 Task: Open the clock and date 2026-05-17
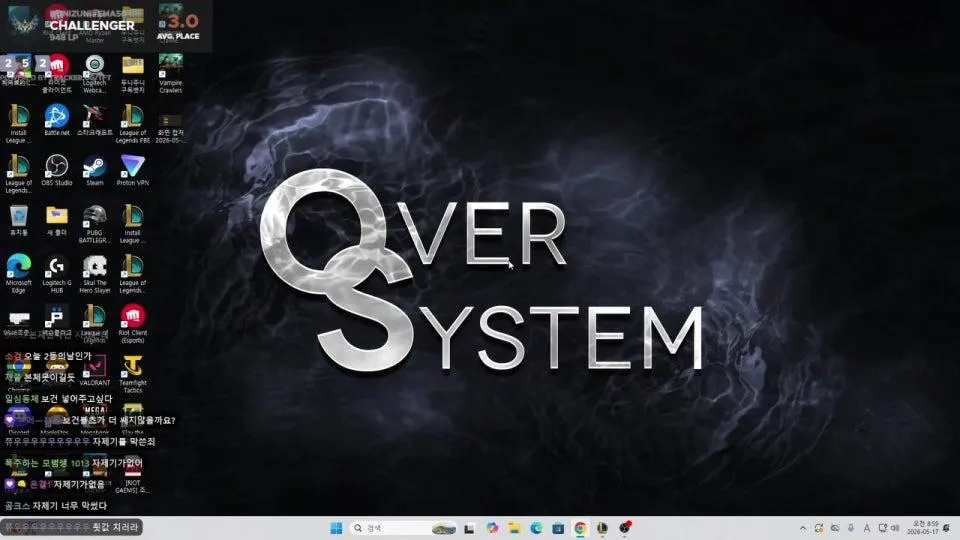pos(923,528)
